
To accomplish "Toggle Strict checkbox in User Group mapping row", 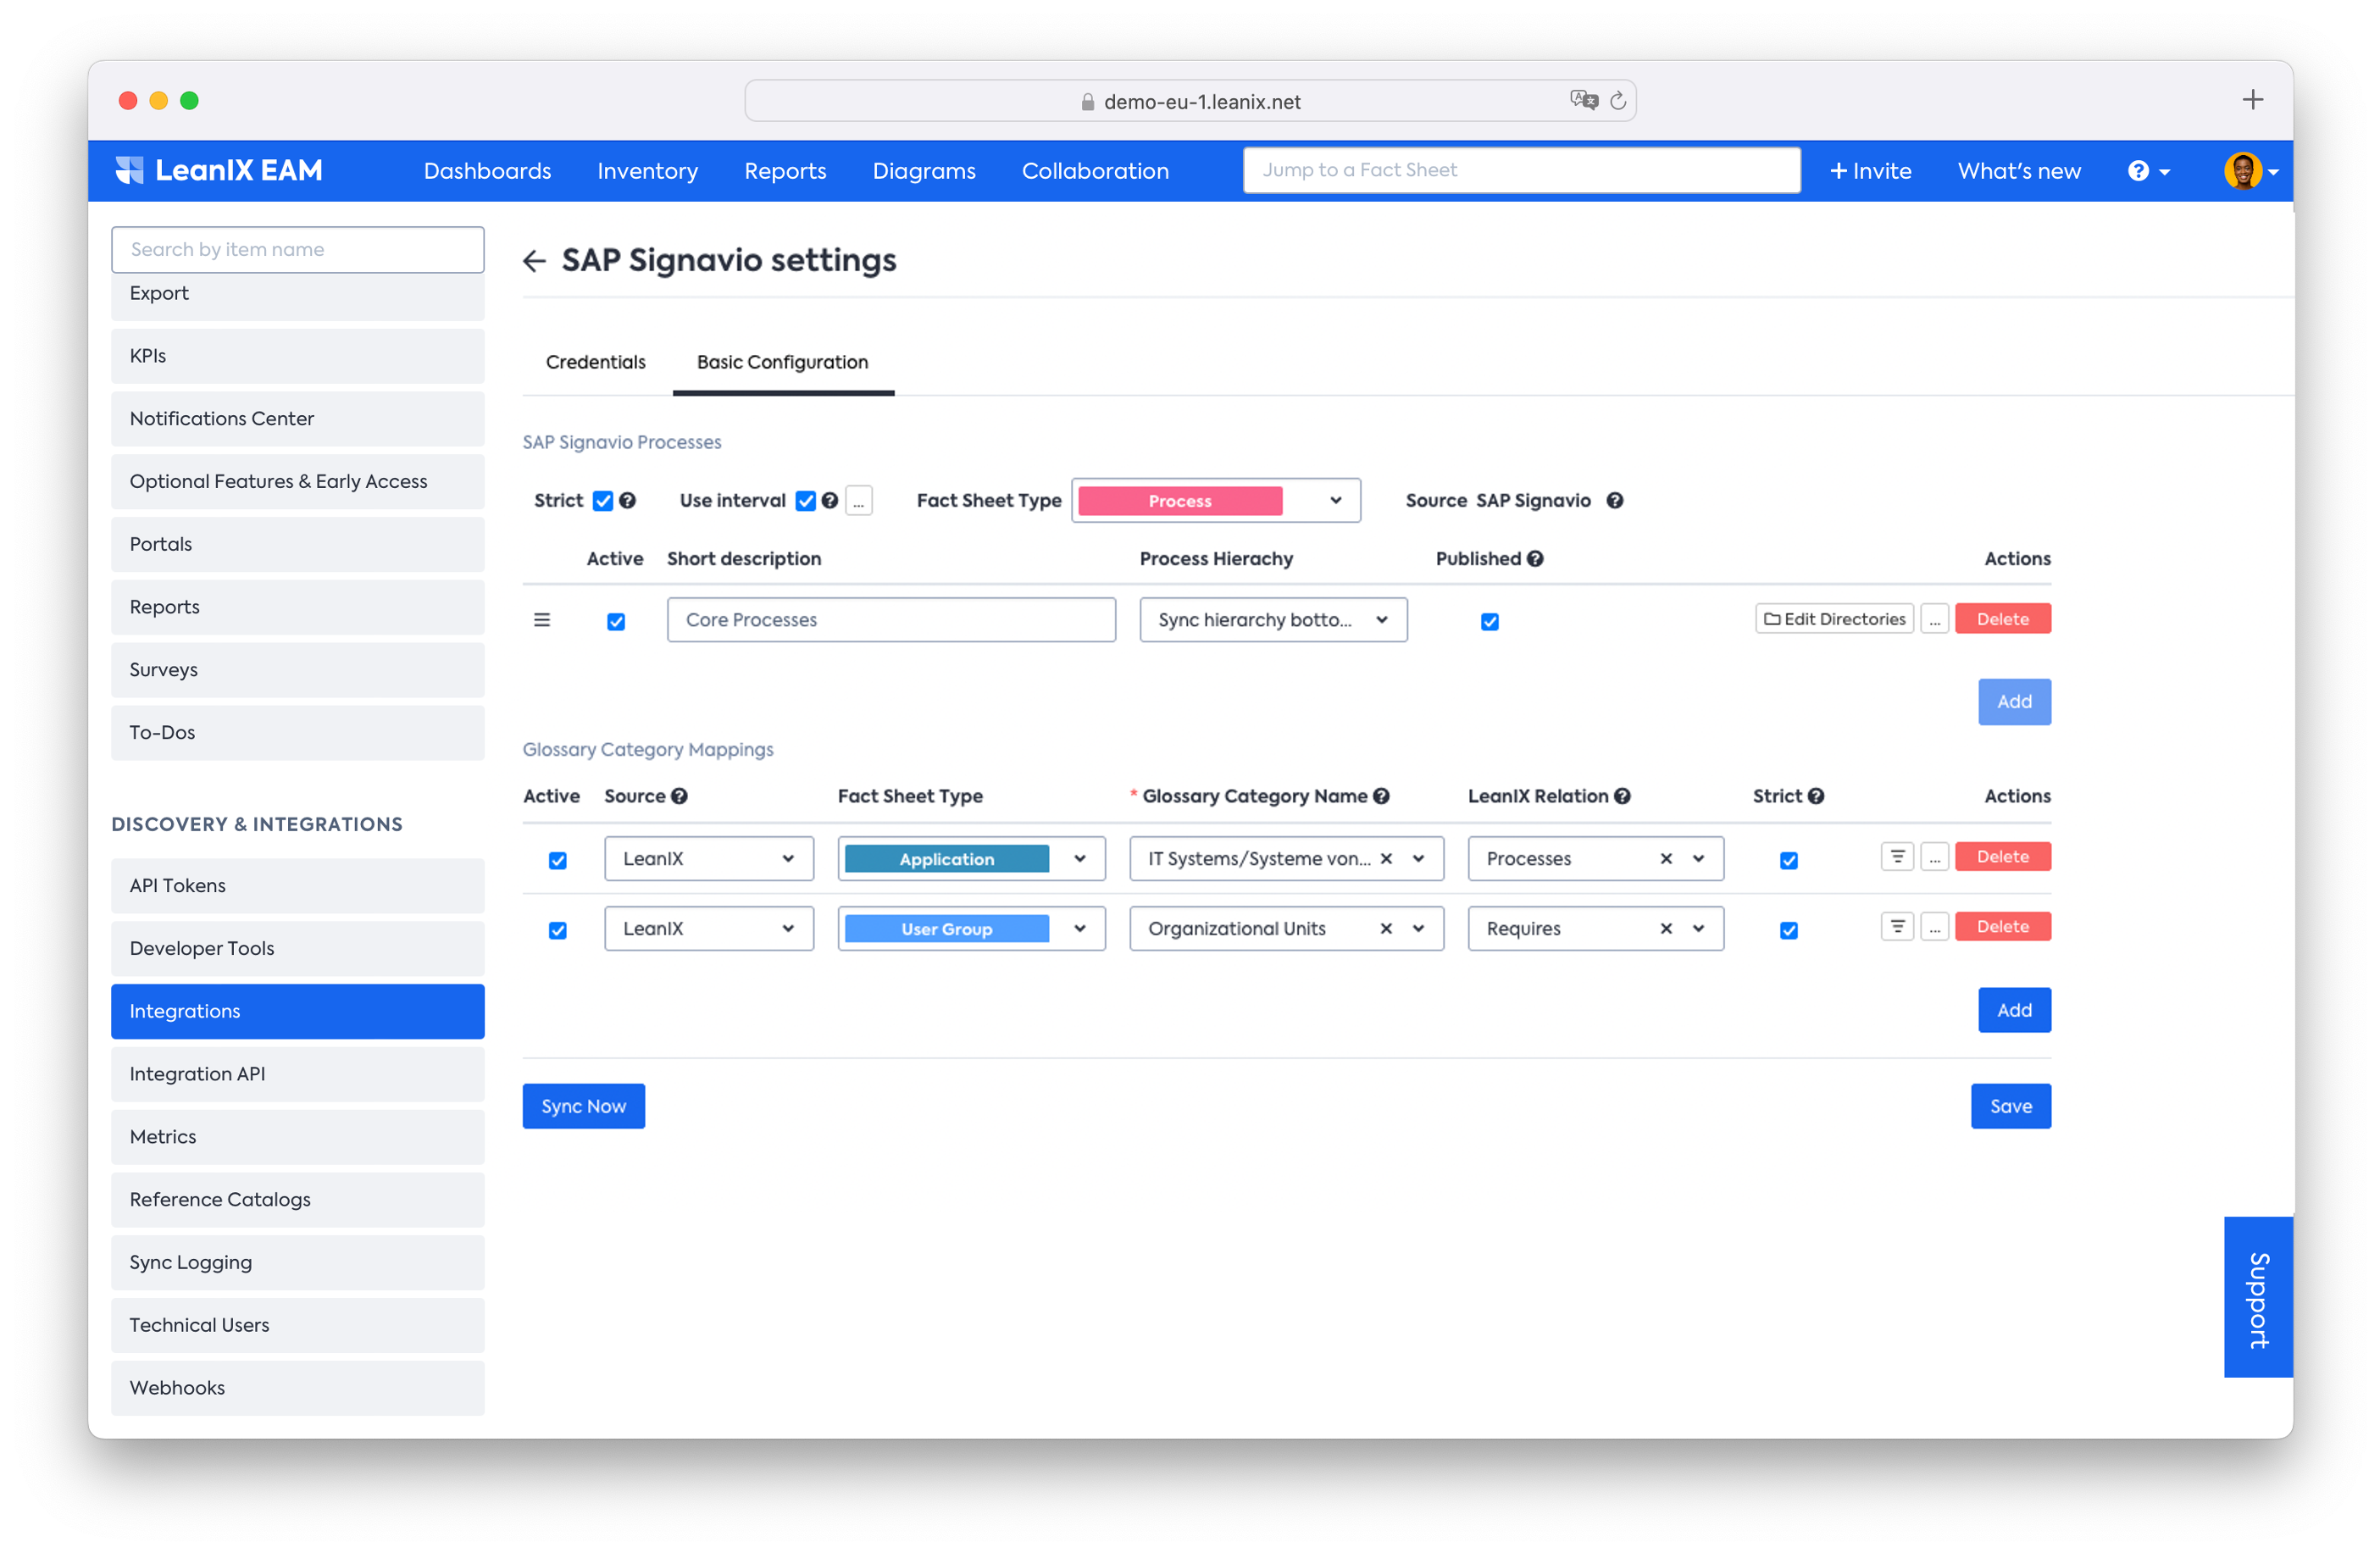I will tap(1789, 931).
